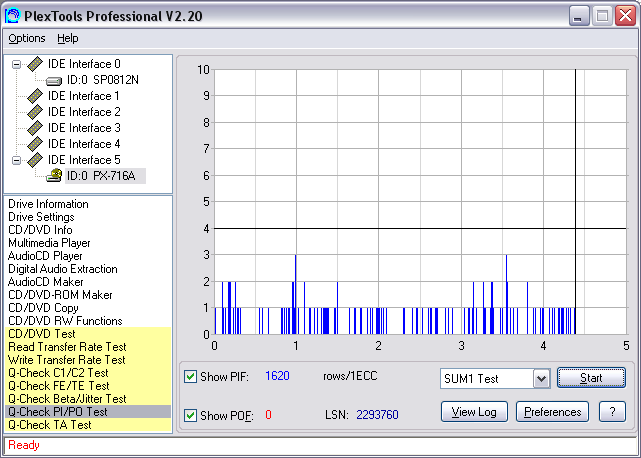Click the POF count value 0
The width and height of the screenshot is (641, 458).
[x=268, y=415]
